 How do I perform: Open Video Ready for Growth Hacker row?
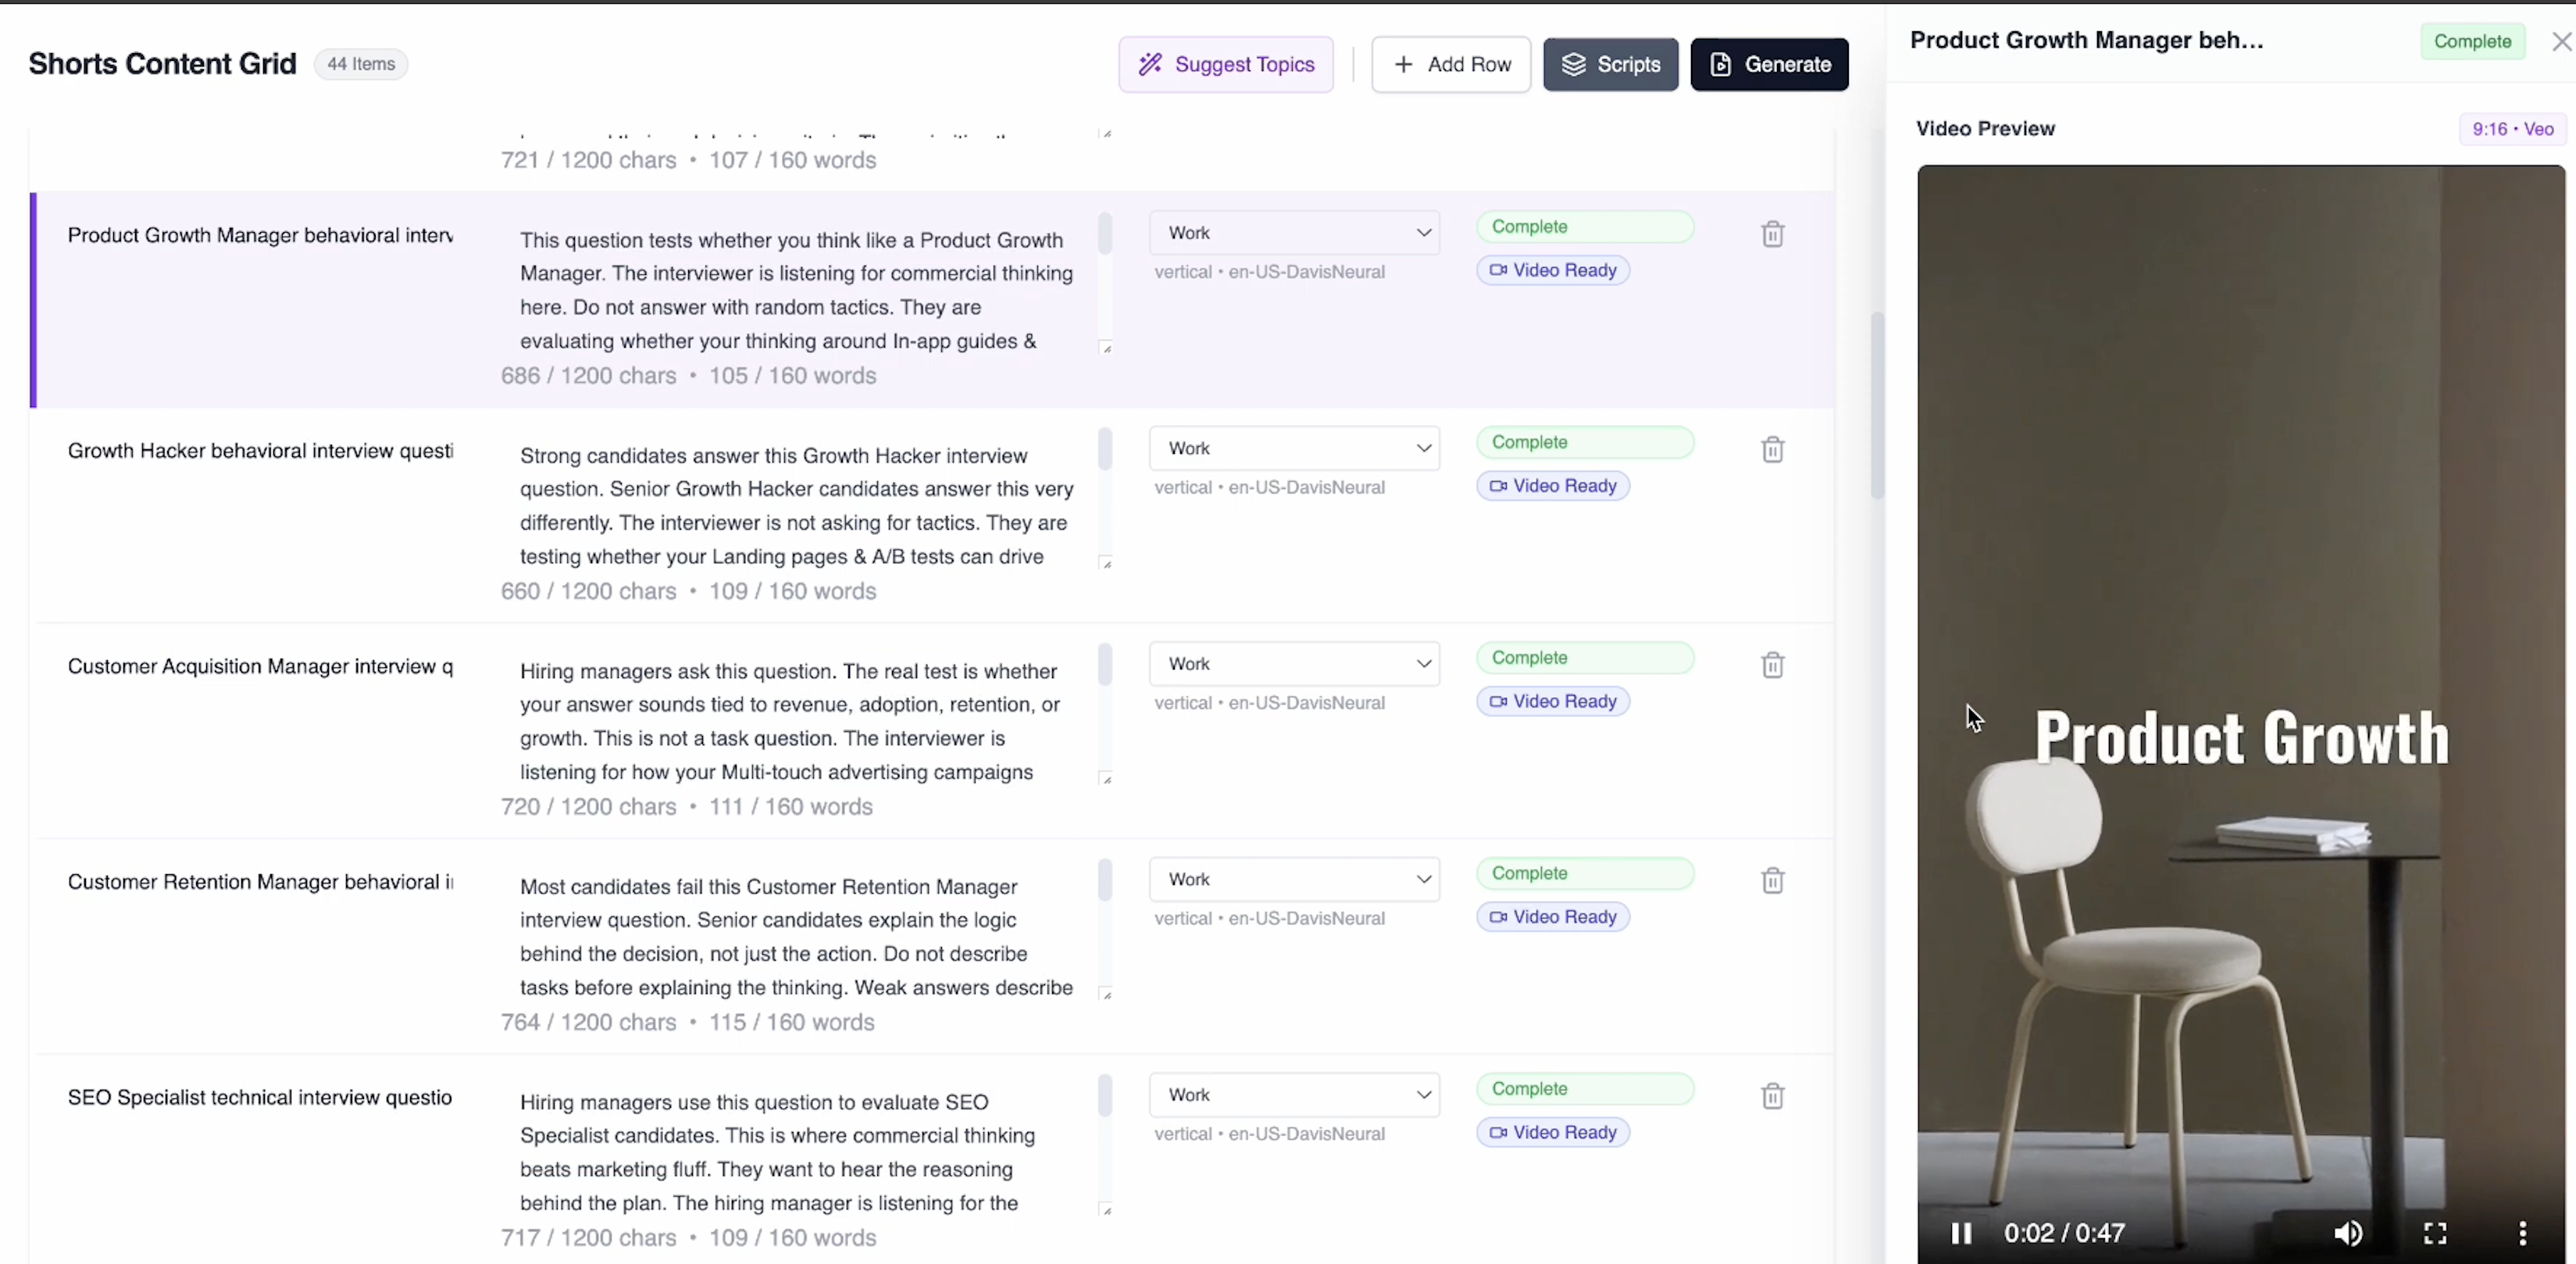pyautogui.click(x=1553, y=485)
